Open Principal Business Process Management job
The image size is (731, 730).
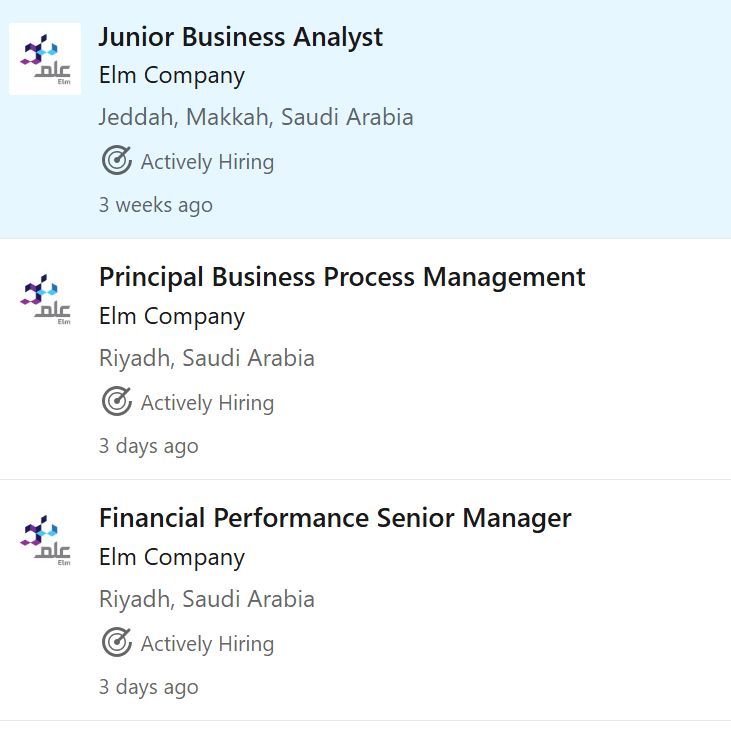click(x=342, y=278)
